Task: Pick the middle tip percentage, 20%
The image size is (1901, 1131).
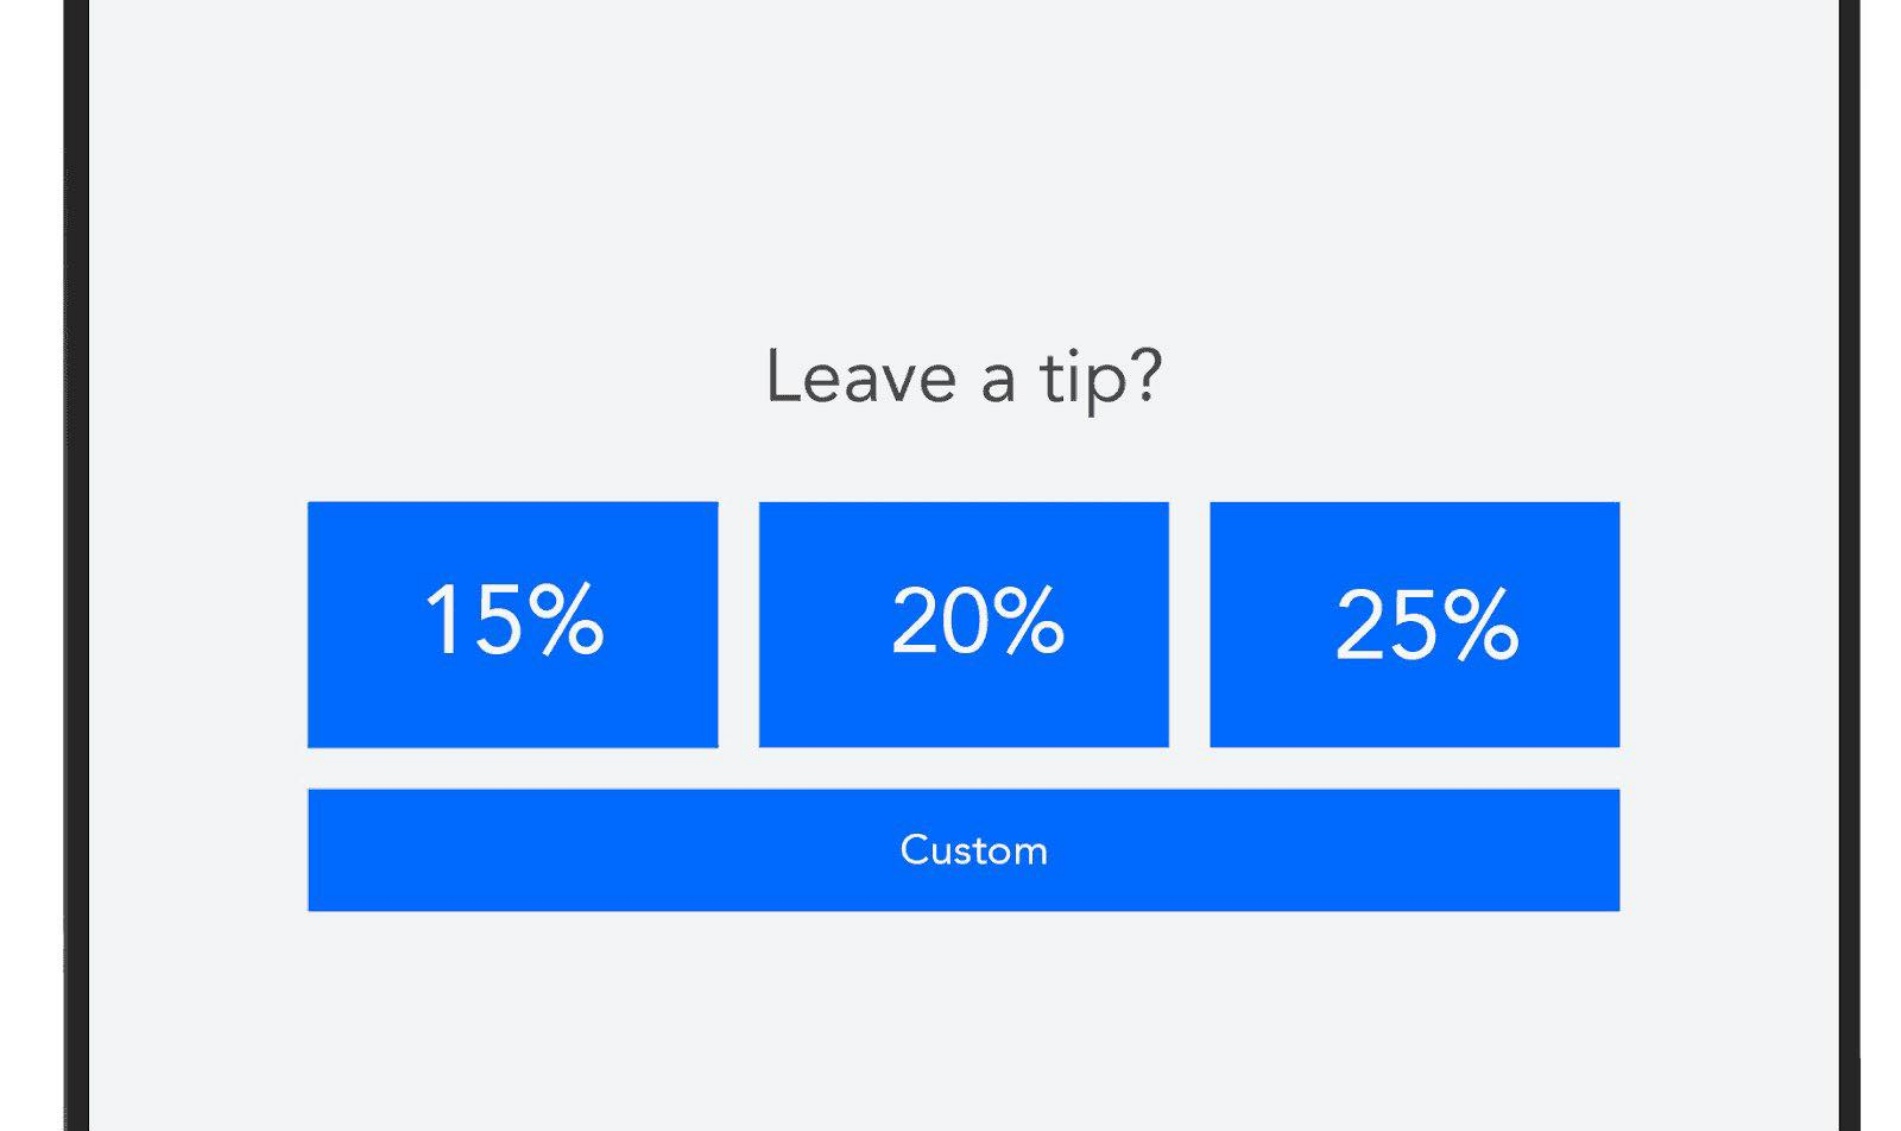Action: pos(963,624)
